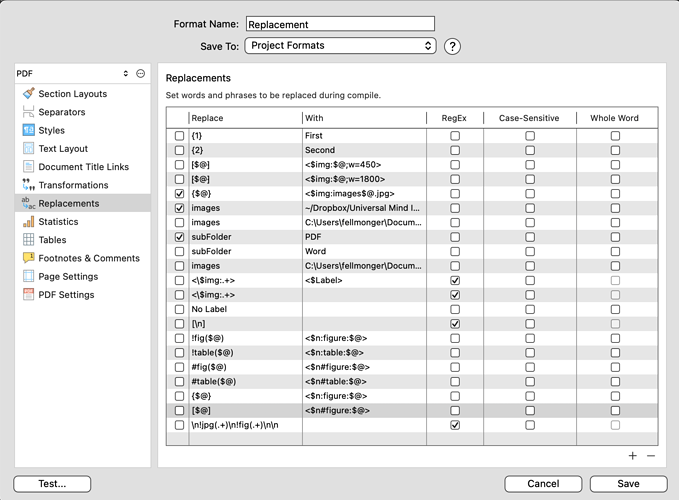The height and width of the screenshot is (500, 679).
Task: Open the Tables pane
Action: [x=83, y=240]
